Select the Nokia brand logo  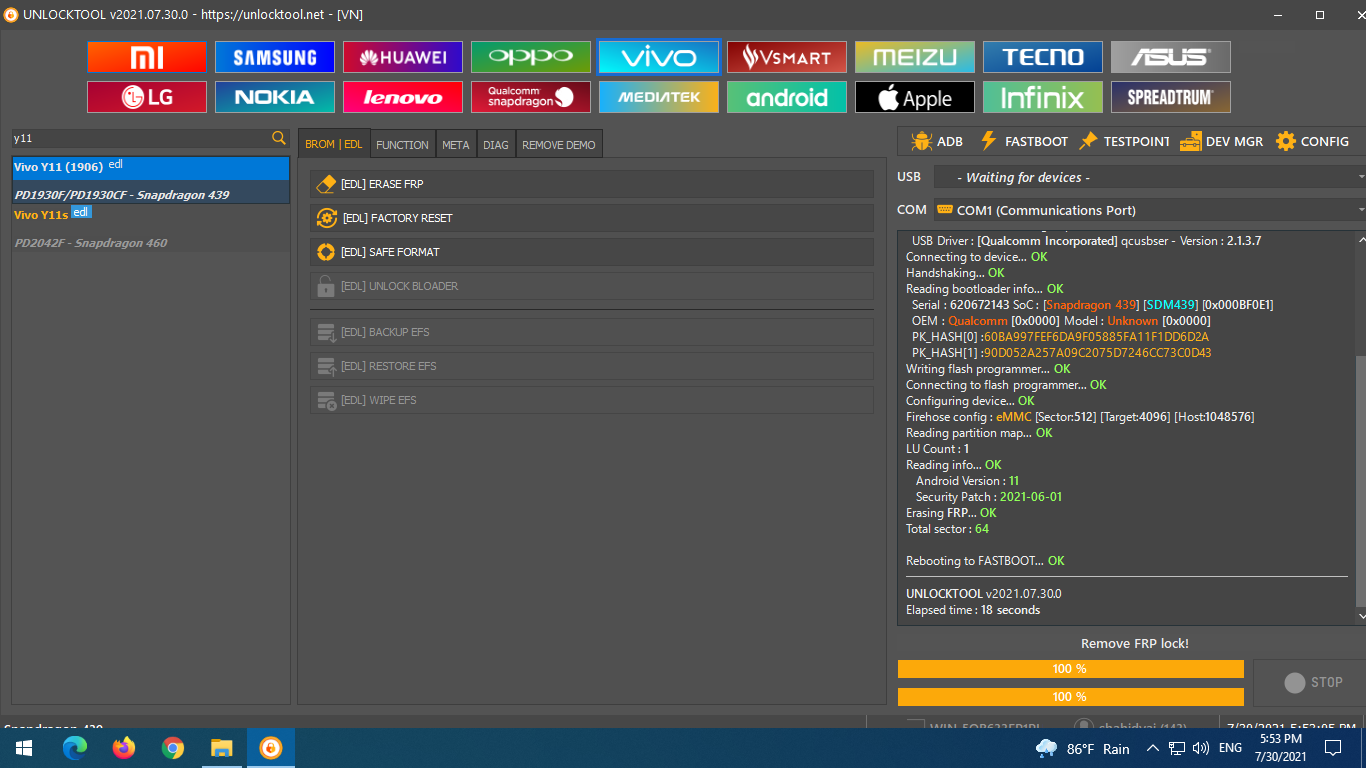274,97
